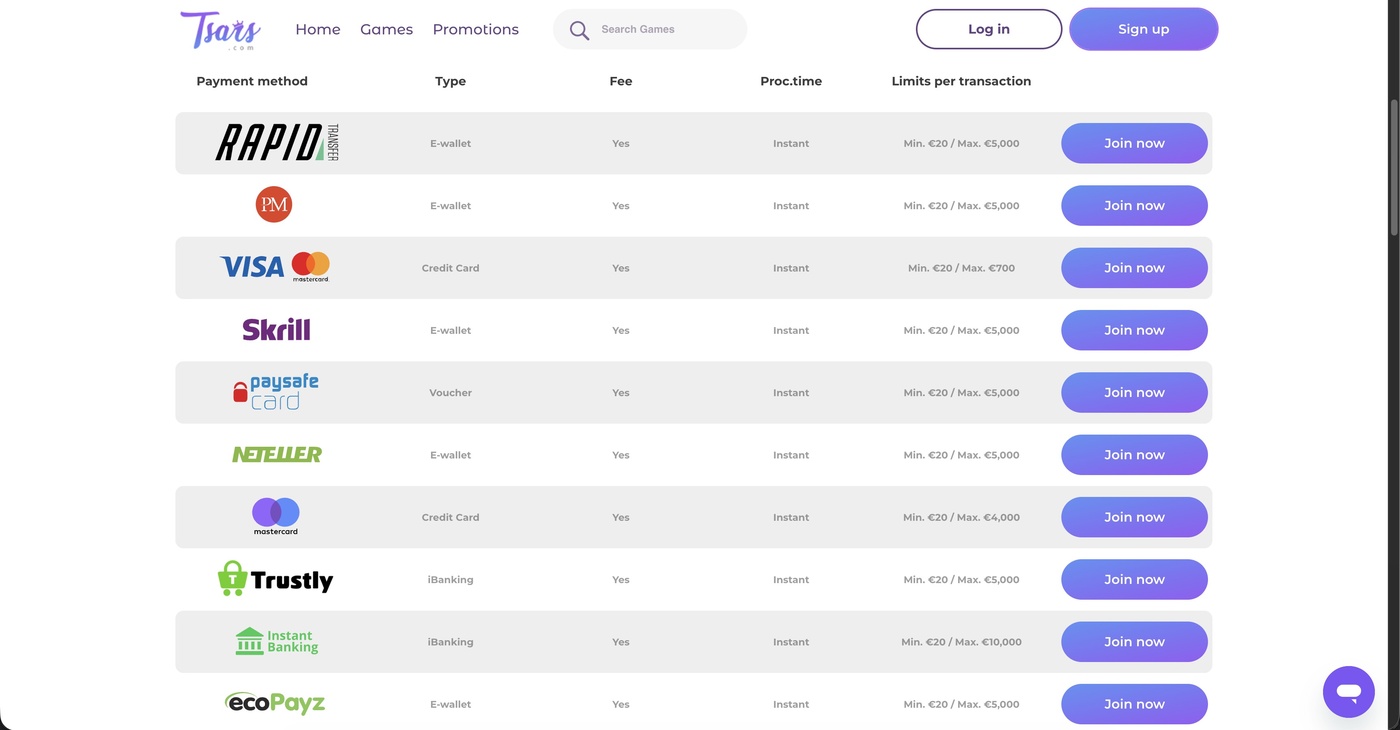Viewport: 1400px width, 730px height.
Task: Click the 'Fee' column header
Action: click(621, 81)
